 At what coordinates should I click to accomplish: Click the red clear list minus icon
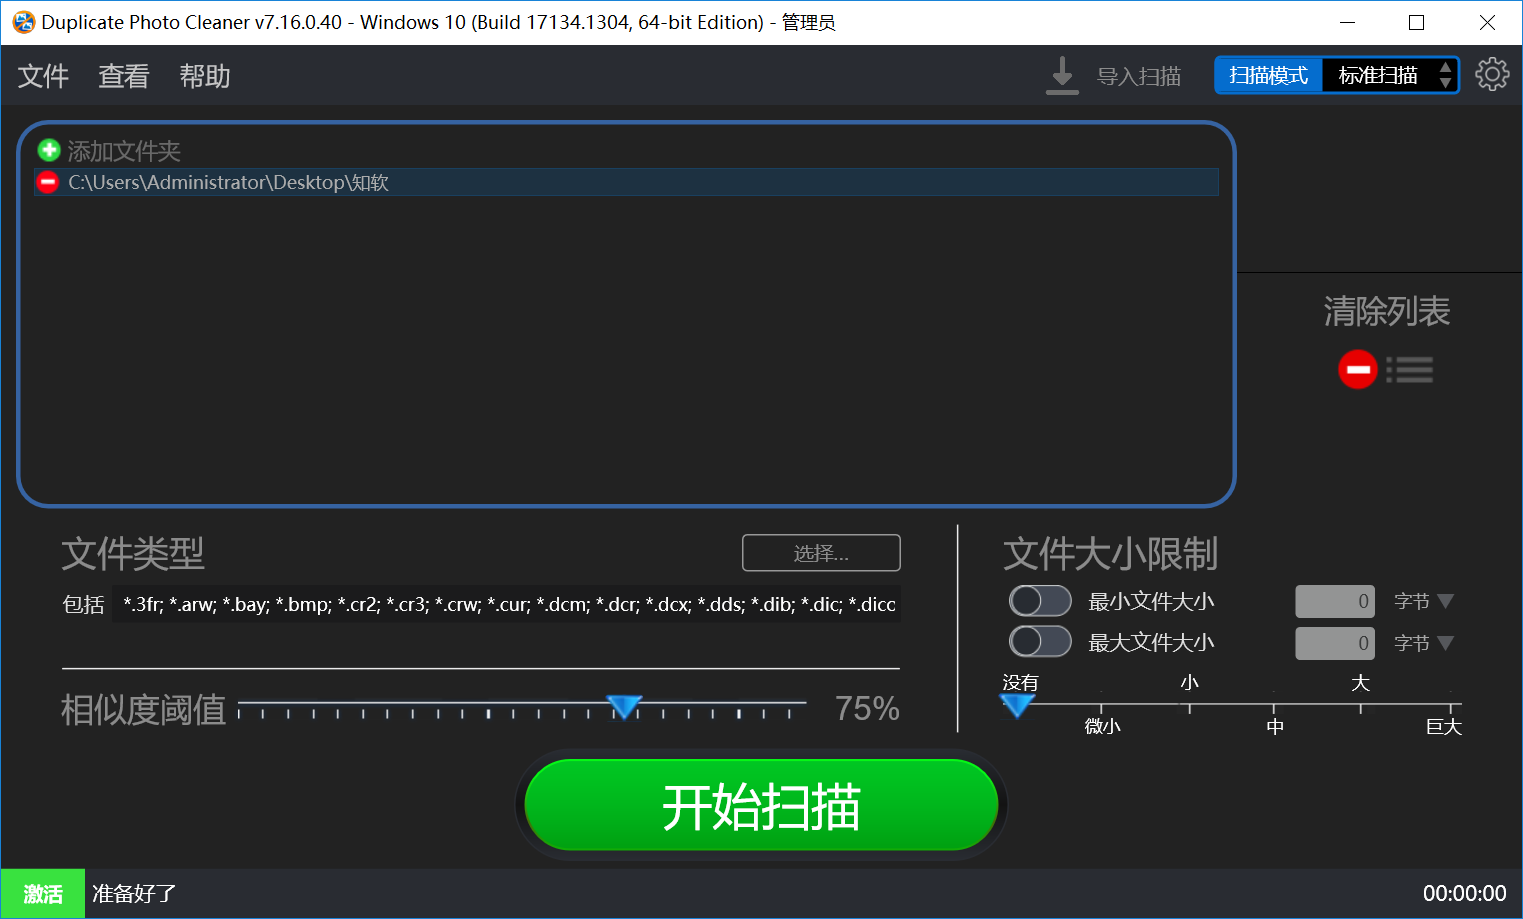pyautogui.click(x=1358, y=369)
